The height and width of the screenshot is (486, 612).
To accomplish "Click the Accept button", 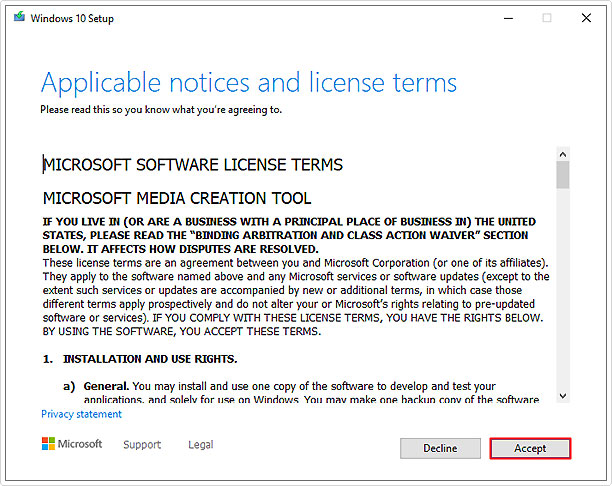I will [x=530, y=448].
